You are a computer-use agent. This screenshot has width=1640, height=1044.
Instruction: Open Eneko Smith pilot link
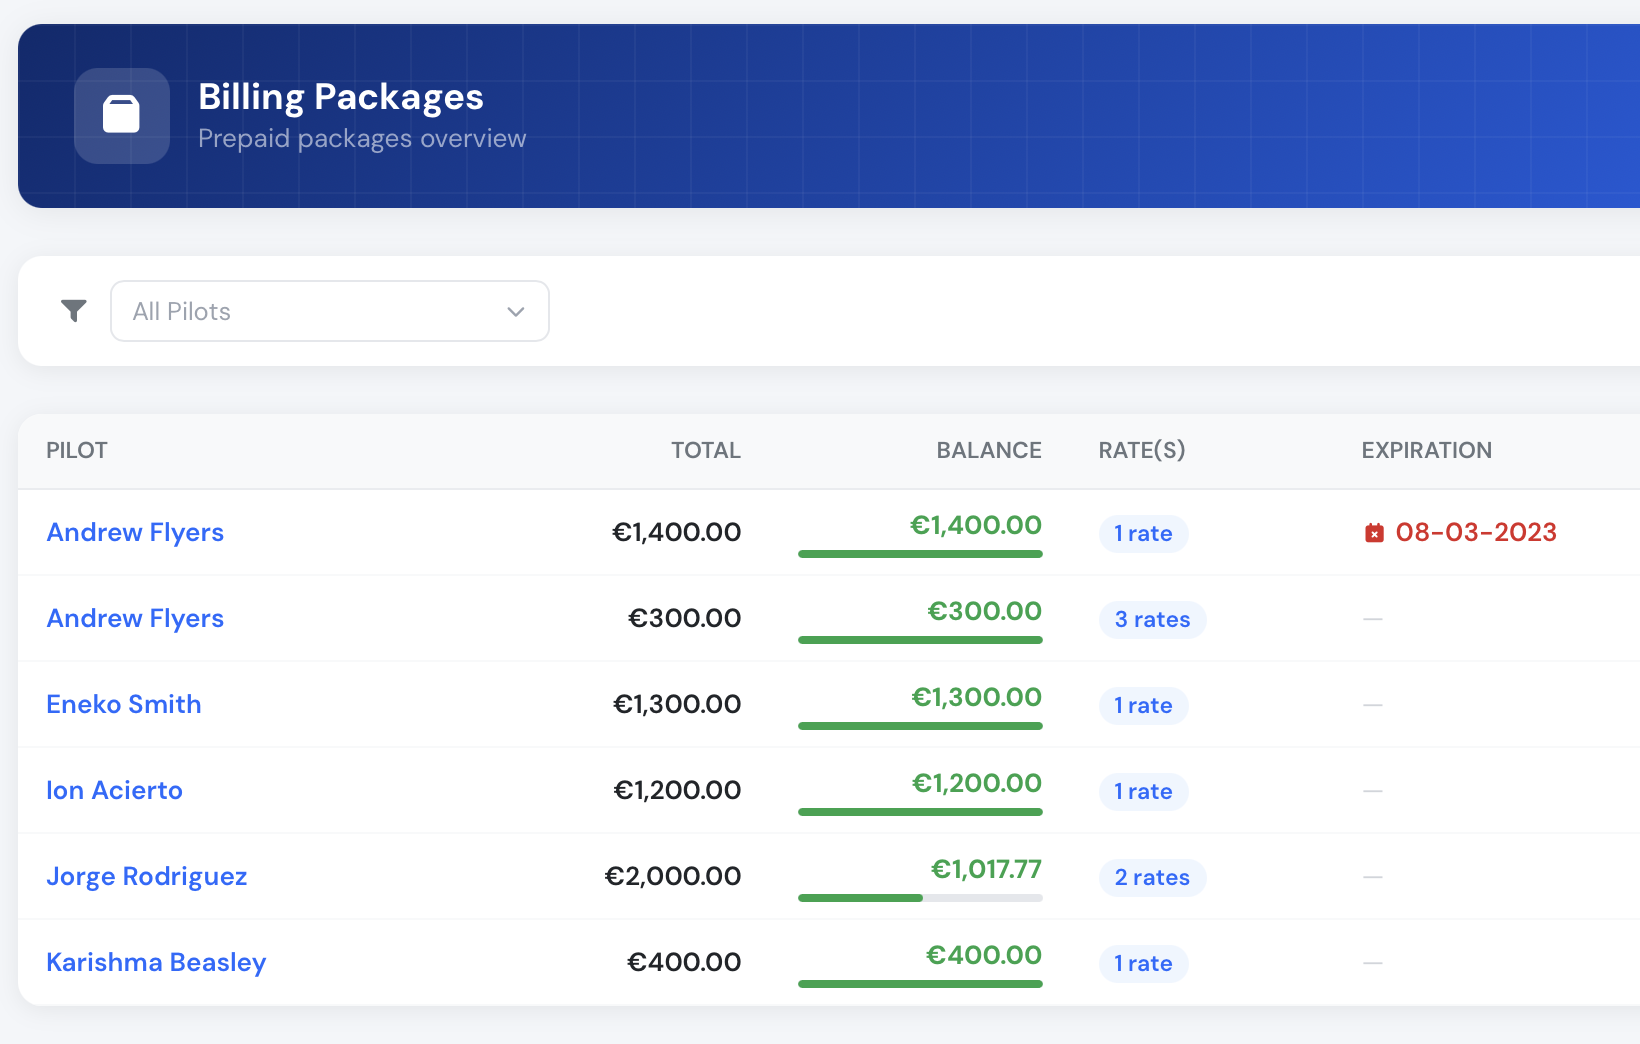[124, 704]
